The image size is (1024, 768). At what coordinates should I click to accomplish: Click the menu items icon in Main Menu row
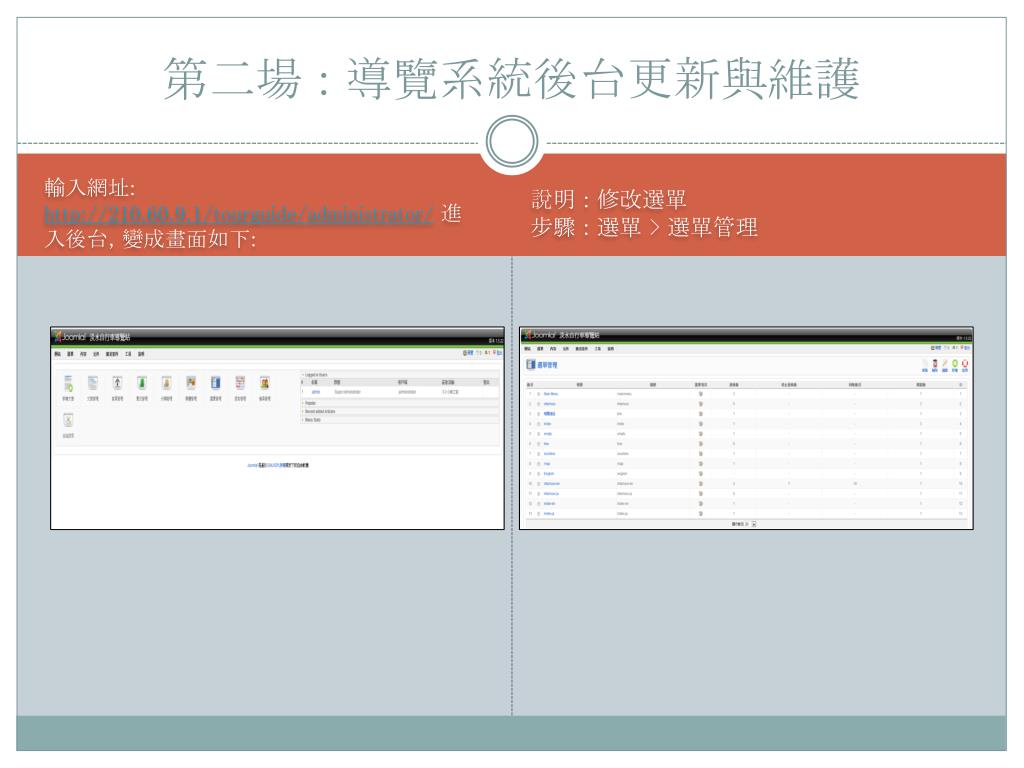701,394
